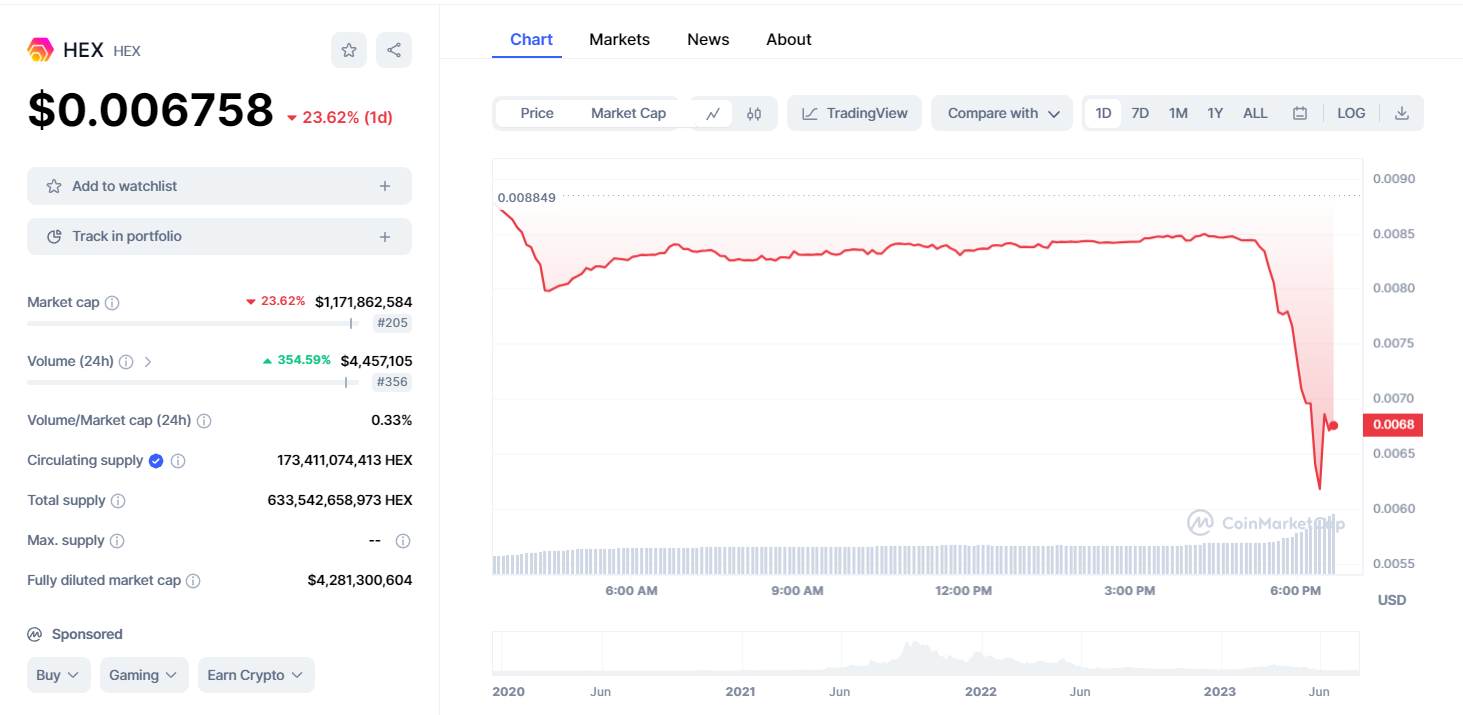This screenshot has height=715, width=1463.
Task: Open the TradingView chart button
Action: point(854,113)
